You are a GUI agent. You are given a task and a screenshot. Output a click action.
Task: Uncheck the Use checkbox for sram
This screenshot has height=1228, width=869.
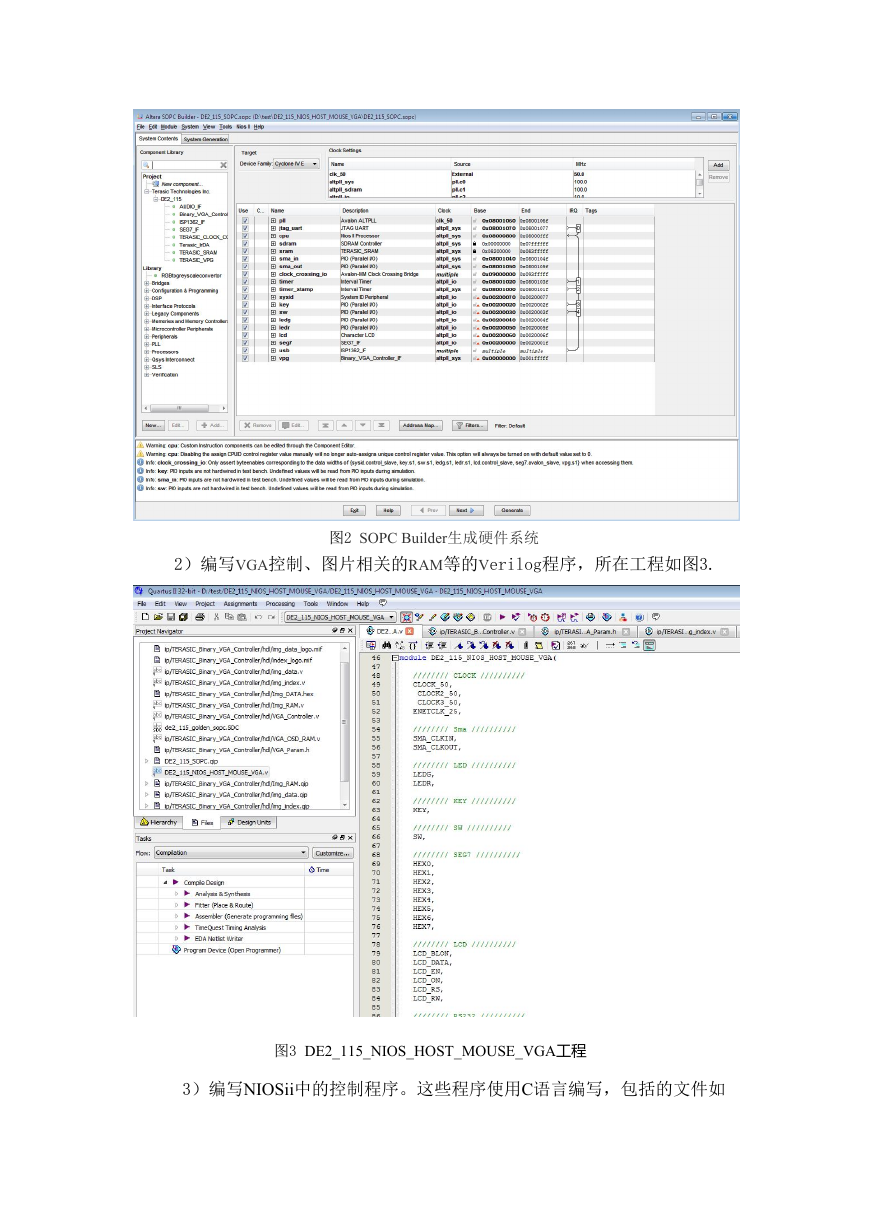(x=245, y=251)
